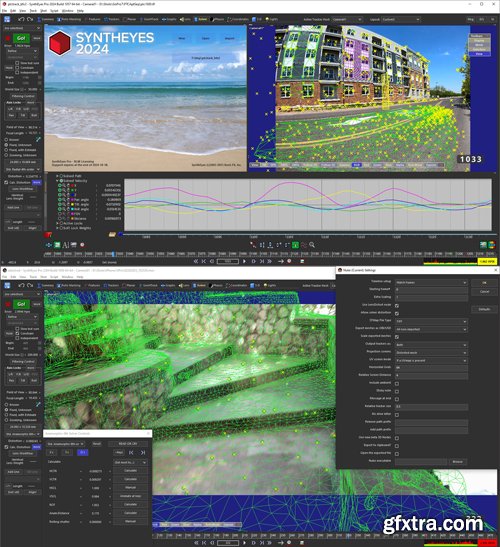Click Starting frame# input field in Nuke dialog

[x=431, y=290]
